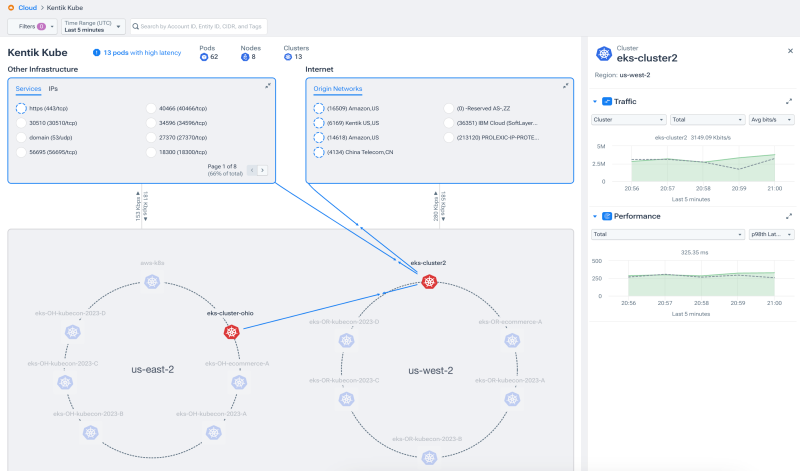The height and width of the screenshot is (471, 800).
Task: Click the eks-OR-kubecon-2023-D node icon
Action: (x=346, y=340)
